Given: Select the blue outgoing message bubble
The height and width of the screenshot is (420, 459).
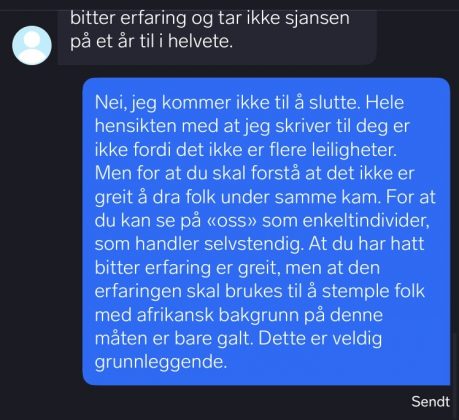Looking at the screenshot, I should pos(266,231).
